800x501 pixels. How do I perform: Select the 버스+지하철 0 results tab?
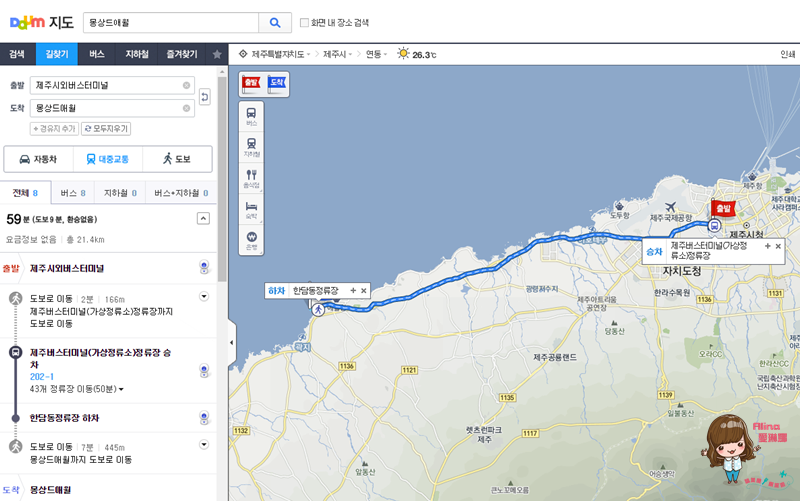pyautogui.click(x=181, y=193)
